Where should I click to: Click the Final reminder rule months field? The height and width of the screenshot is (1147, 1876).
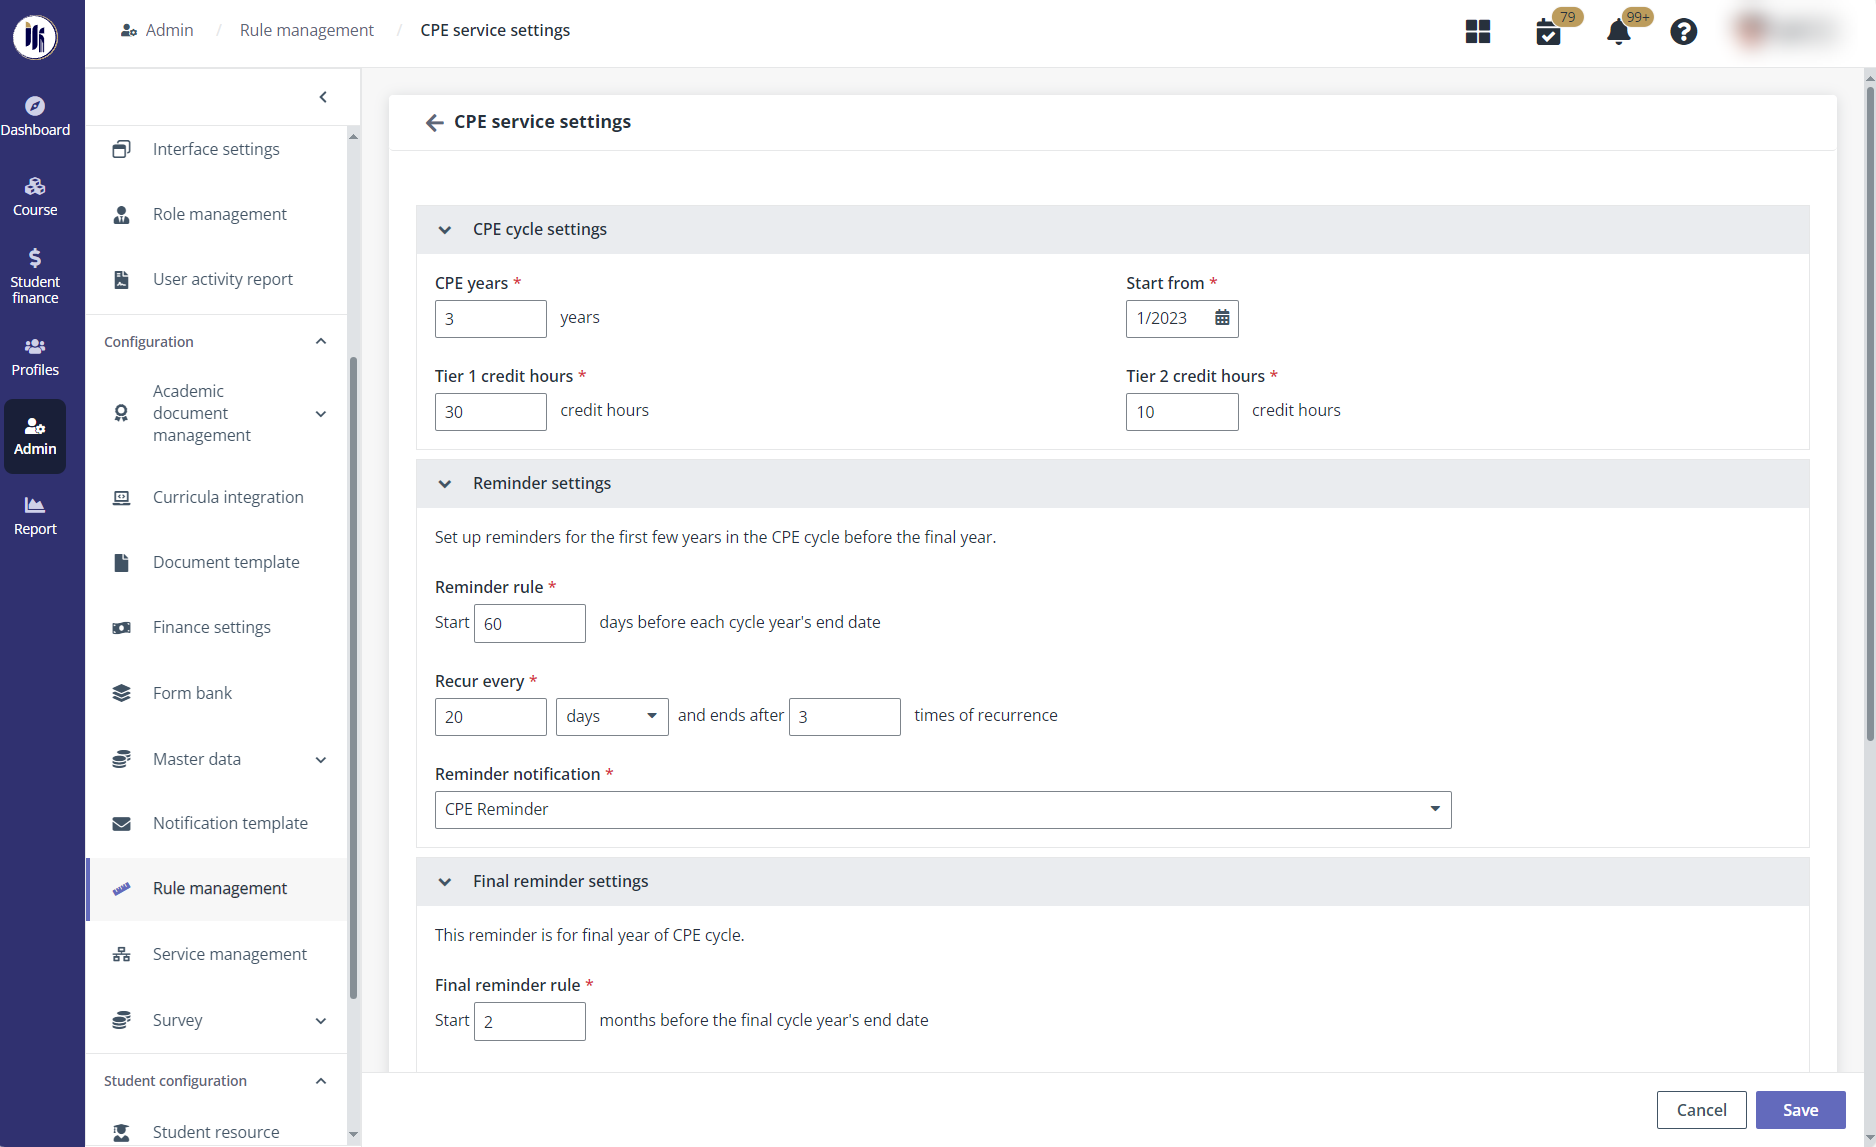point(529,1022)
